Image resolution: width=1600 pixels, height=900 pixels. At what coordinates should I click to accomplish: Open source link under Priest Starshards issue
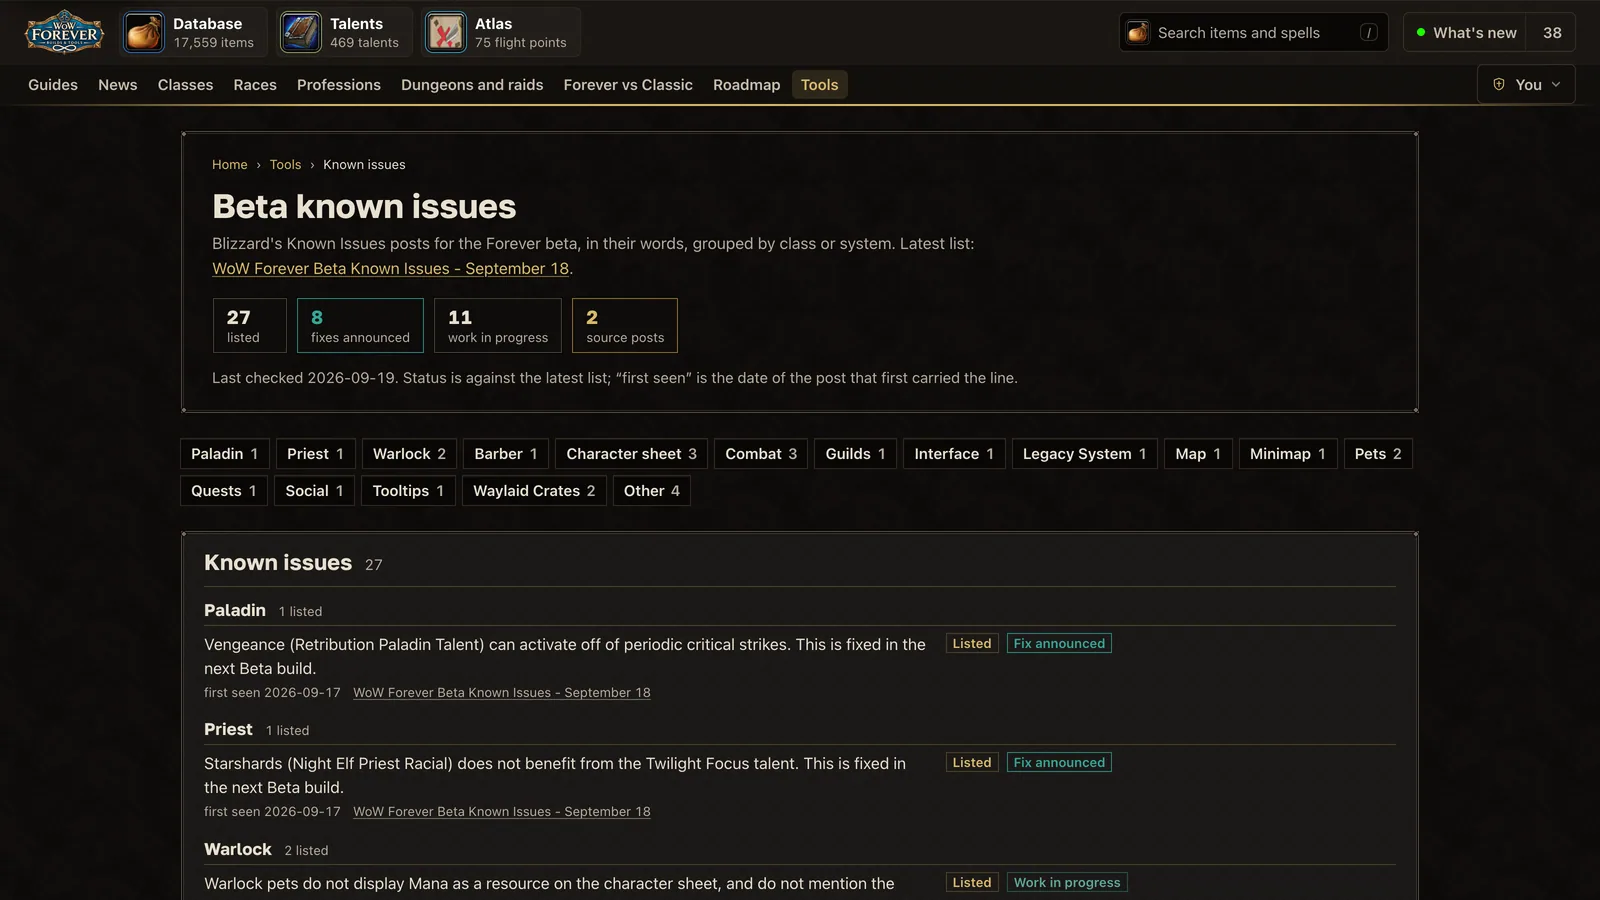pyautogui.click(x=502, y=812)
